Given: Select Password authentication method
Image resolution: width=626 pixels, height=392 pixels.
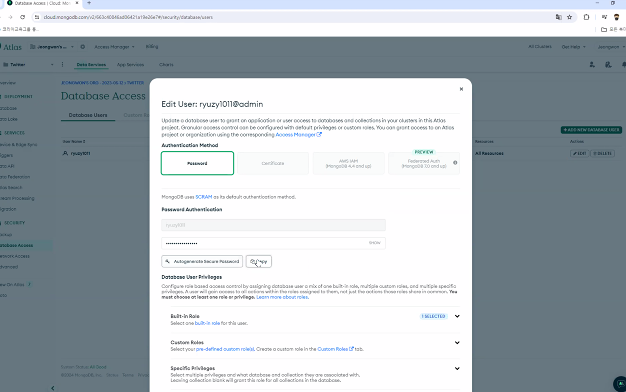Looking at the screenshot, I should click(197, 163).
